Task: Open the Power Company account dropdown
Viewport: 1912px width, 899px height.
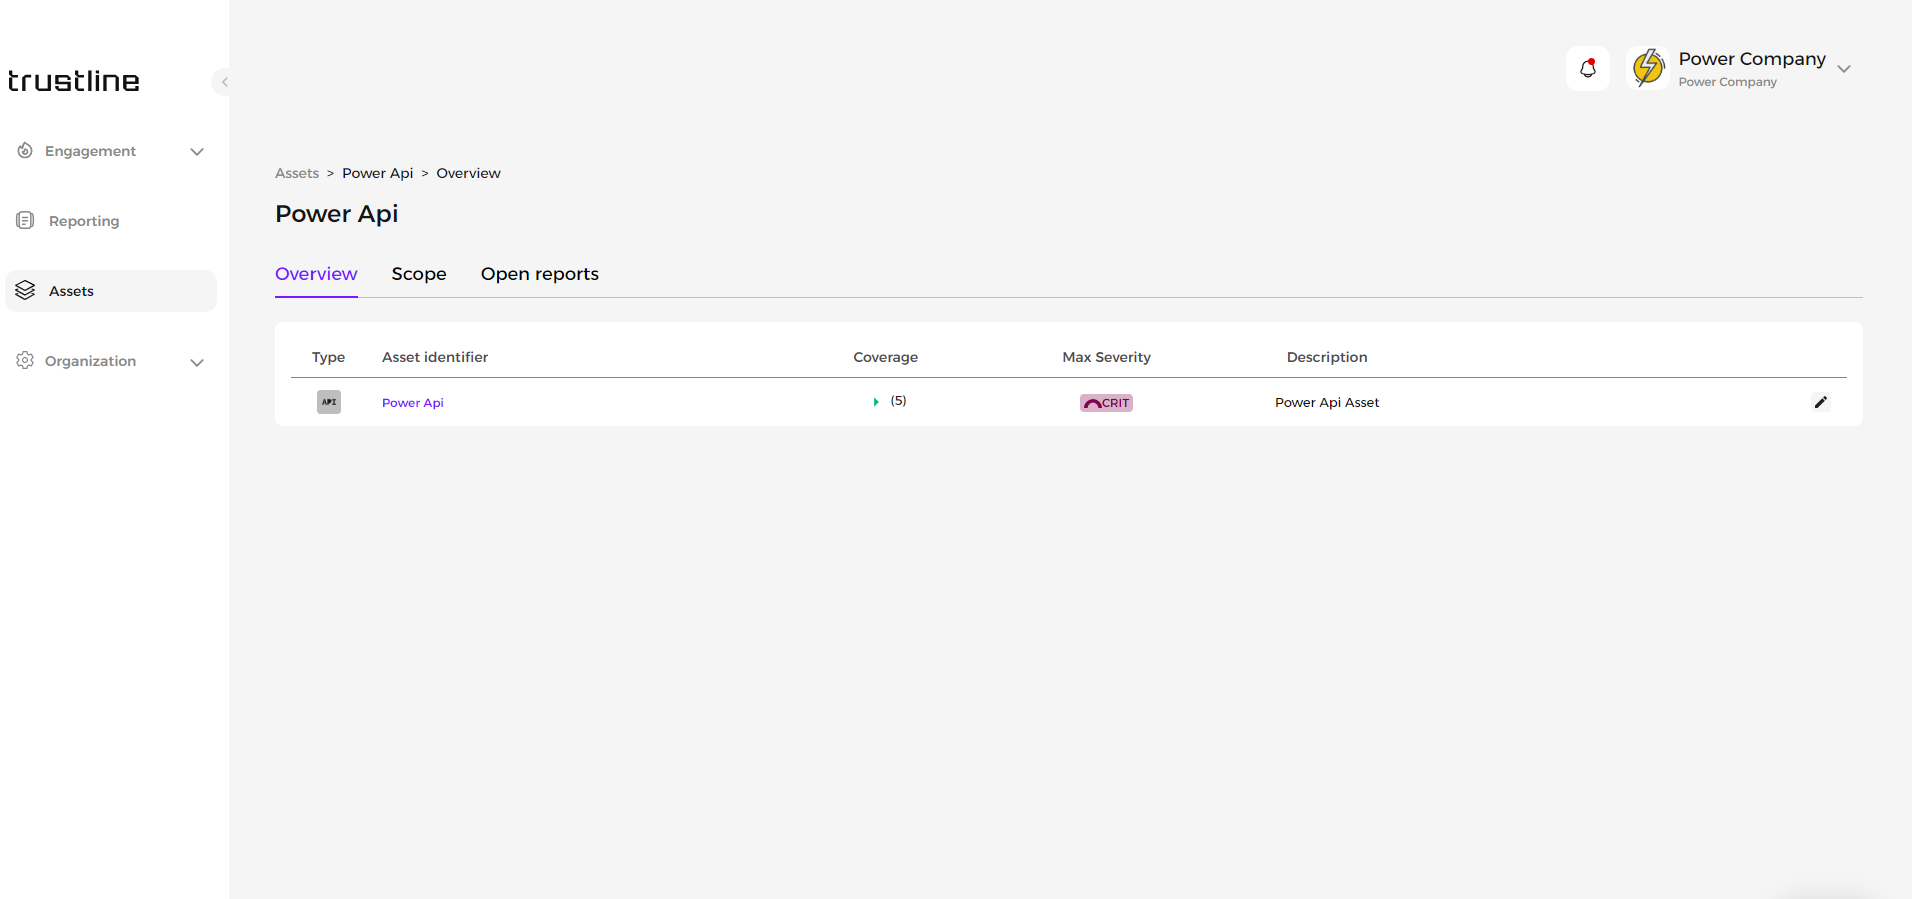Action: pos(1844,69)
